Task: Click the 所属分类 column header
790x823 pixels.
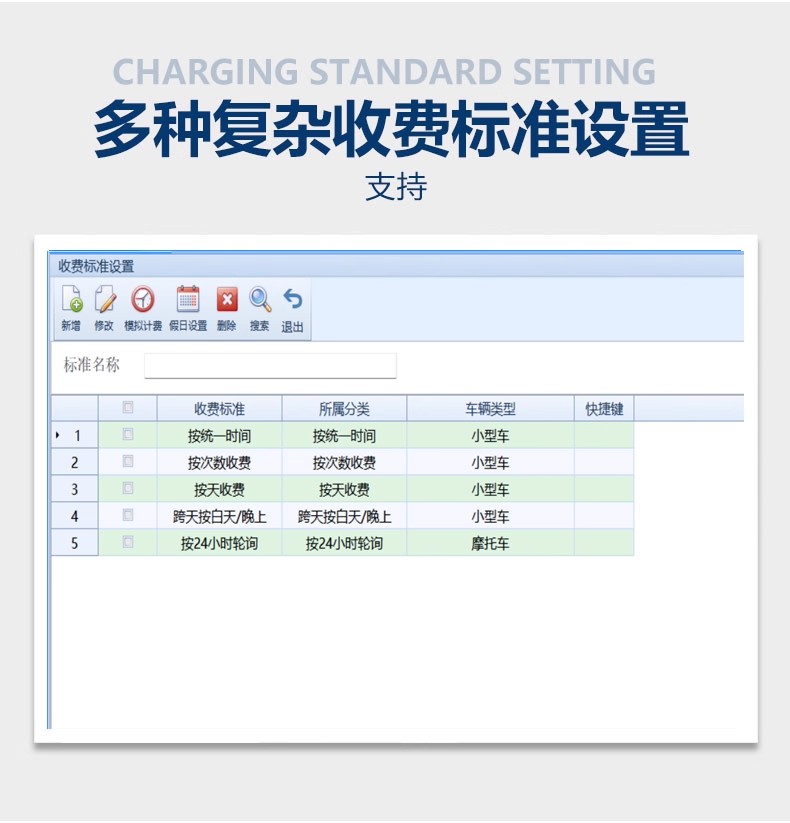Action: [344, 409]
